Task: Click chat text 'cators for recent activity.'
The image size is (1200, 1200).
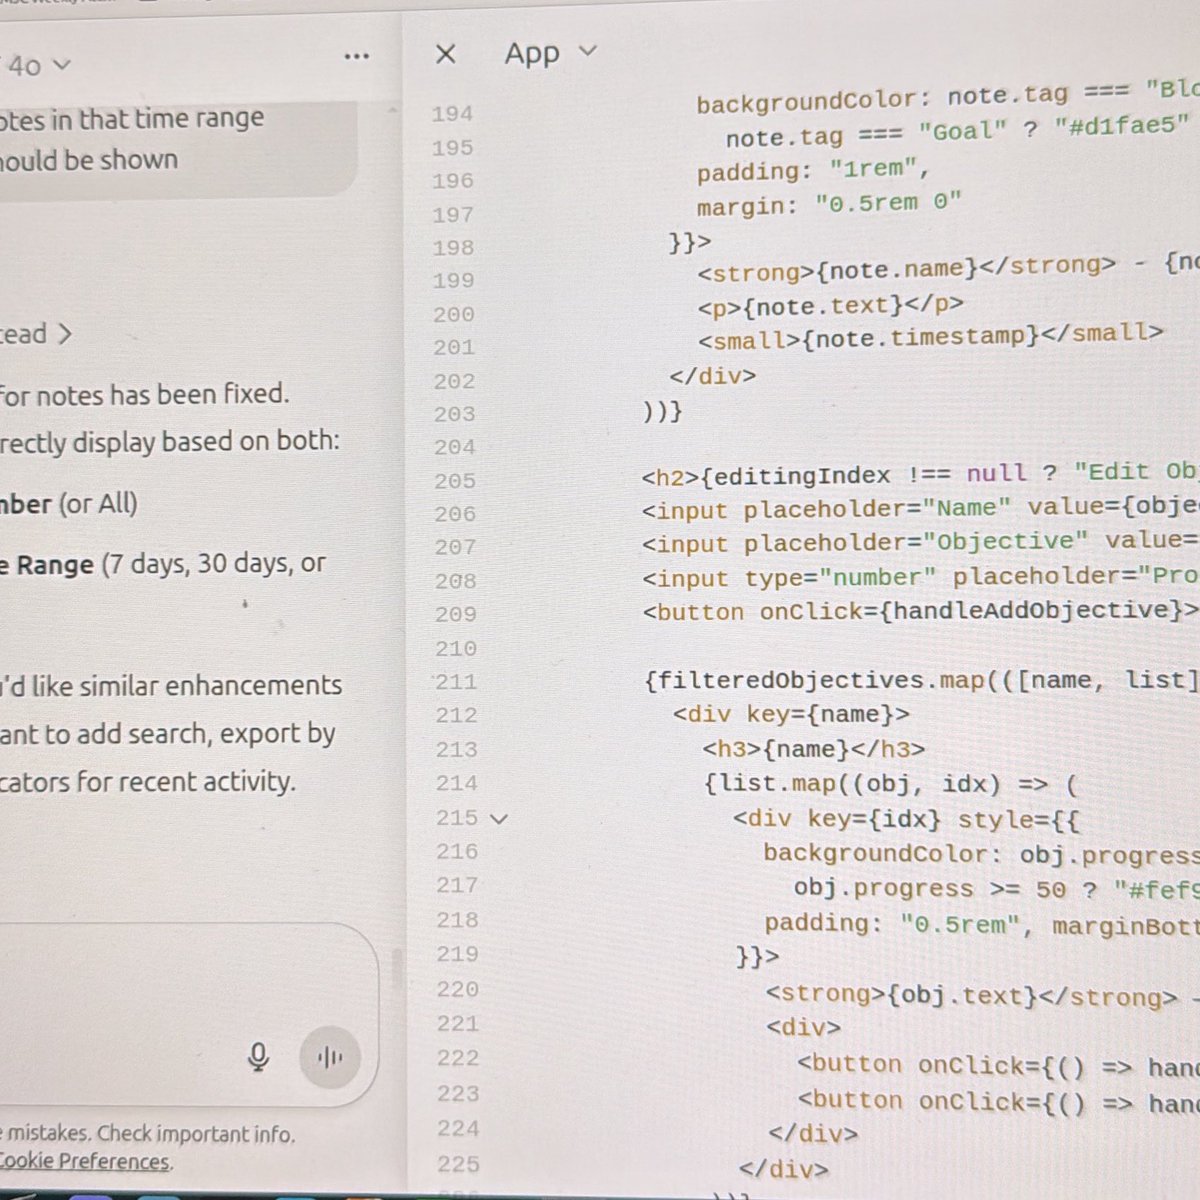Action: click(147, 781)
